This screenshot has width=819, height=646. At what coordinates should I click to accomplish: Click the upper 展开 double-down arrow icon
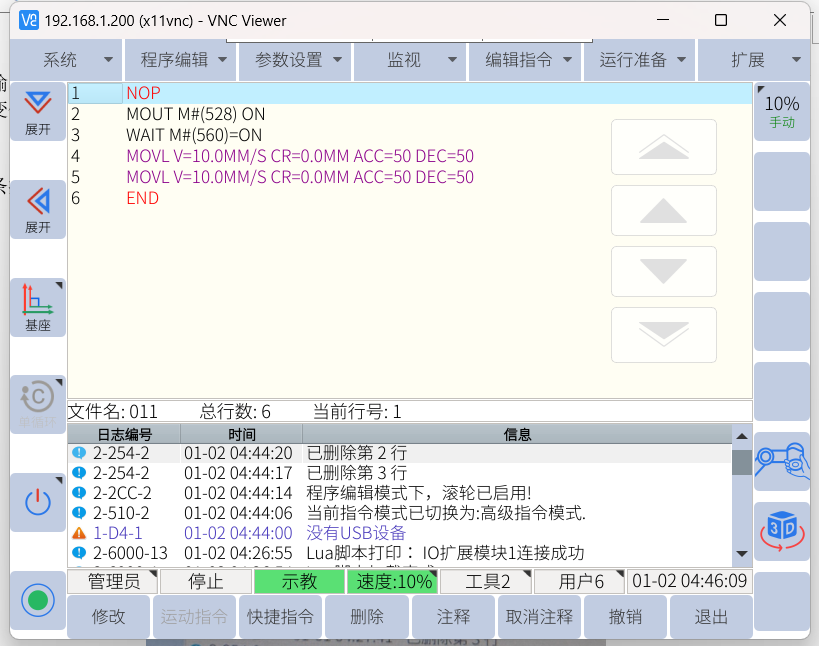[x=38, y=111]
